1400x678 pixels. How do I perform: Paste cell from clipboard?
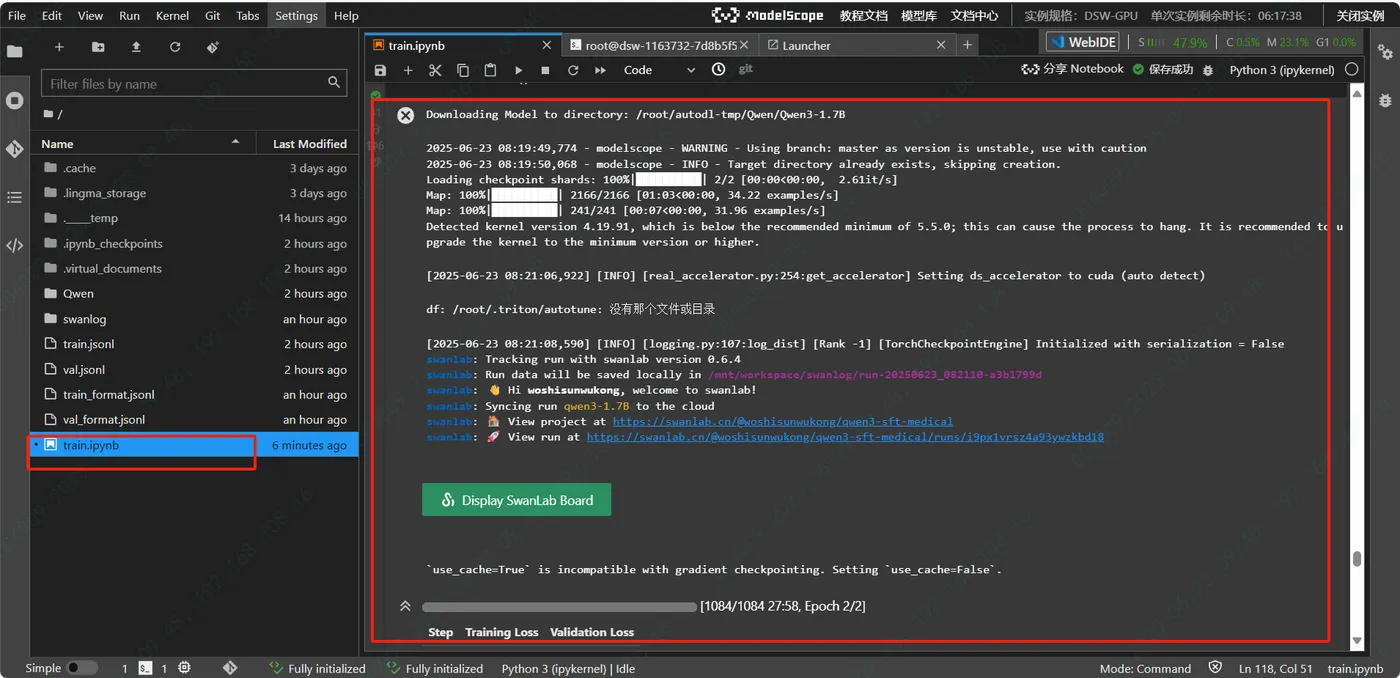(490, 70)
